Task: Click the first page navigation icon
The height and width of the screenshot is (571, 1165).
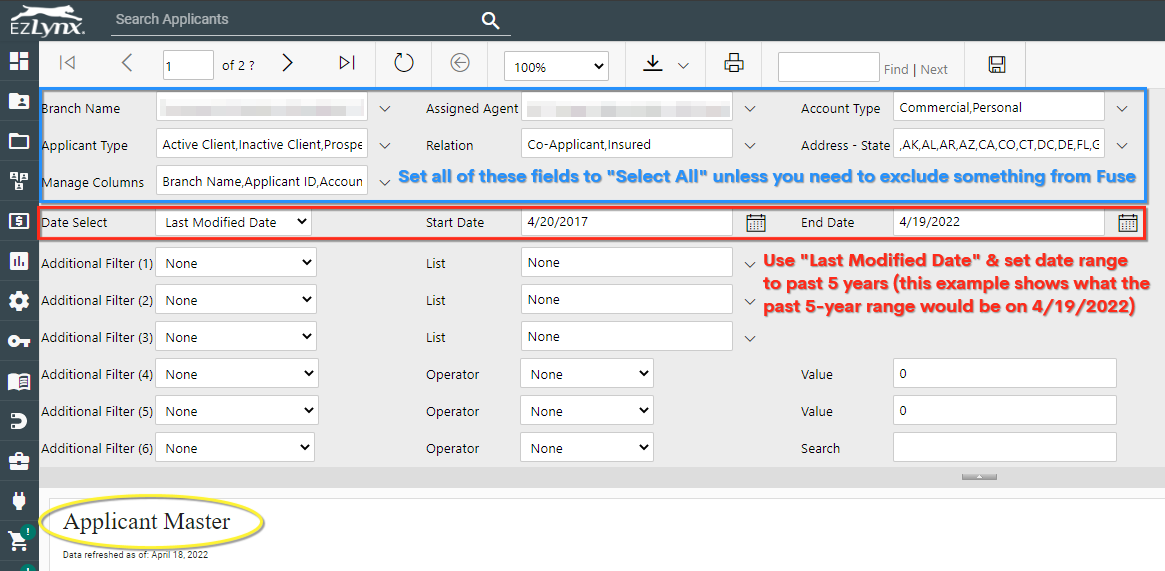Action: pos(67,63)
